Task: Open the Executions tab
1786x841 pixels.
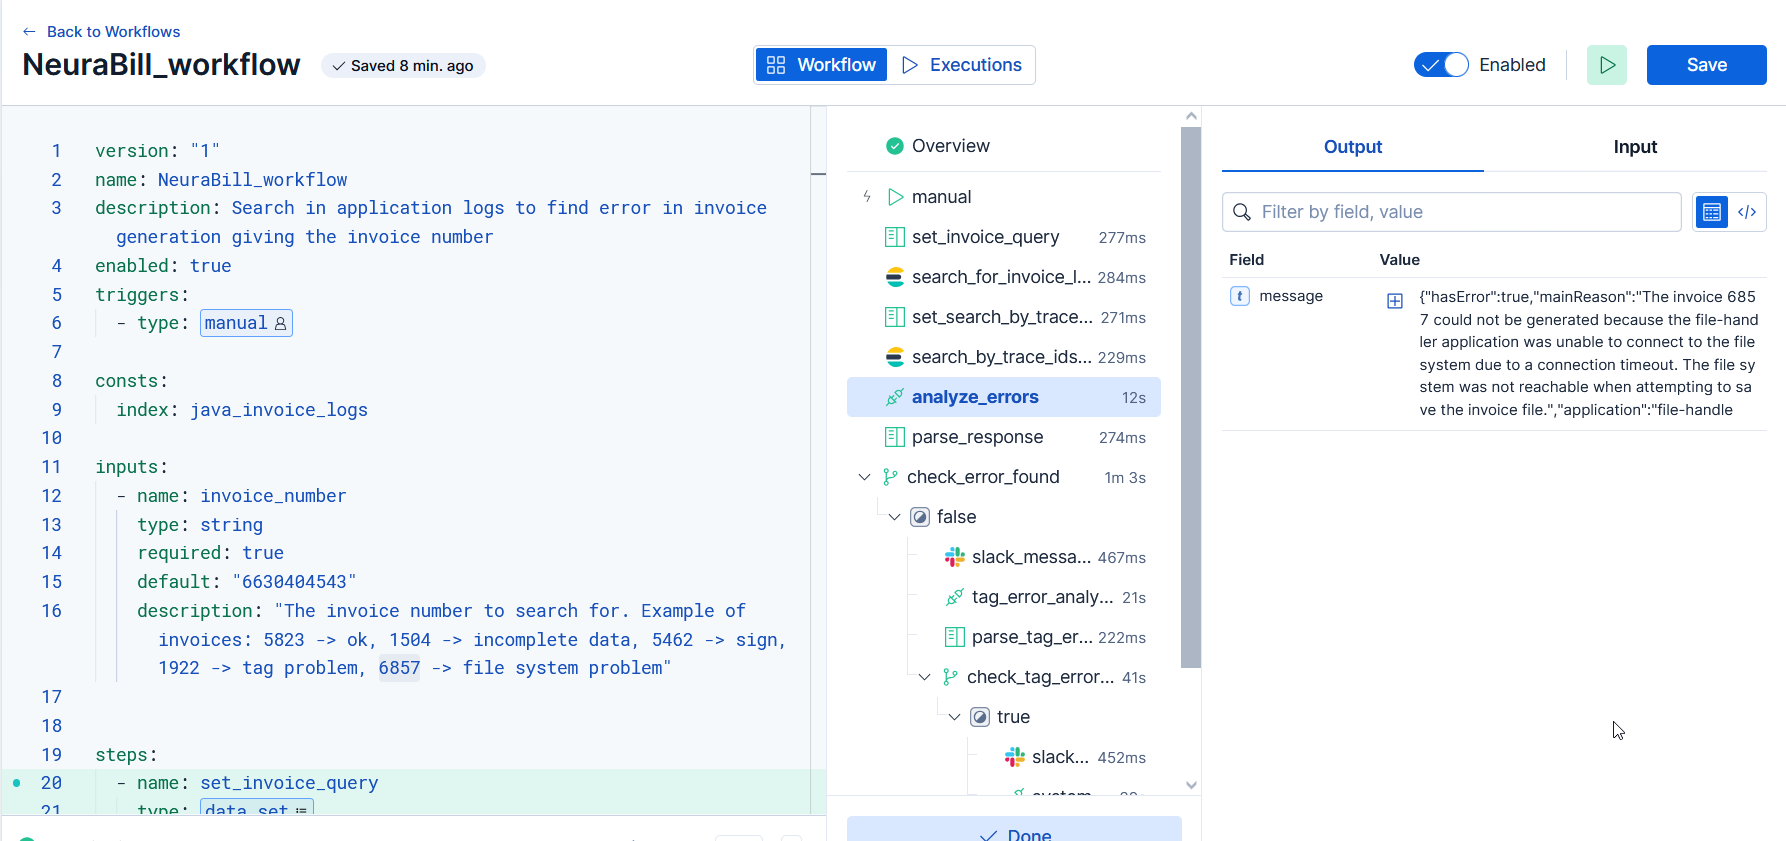Action: click(x=962, y=65)
